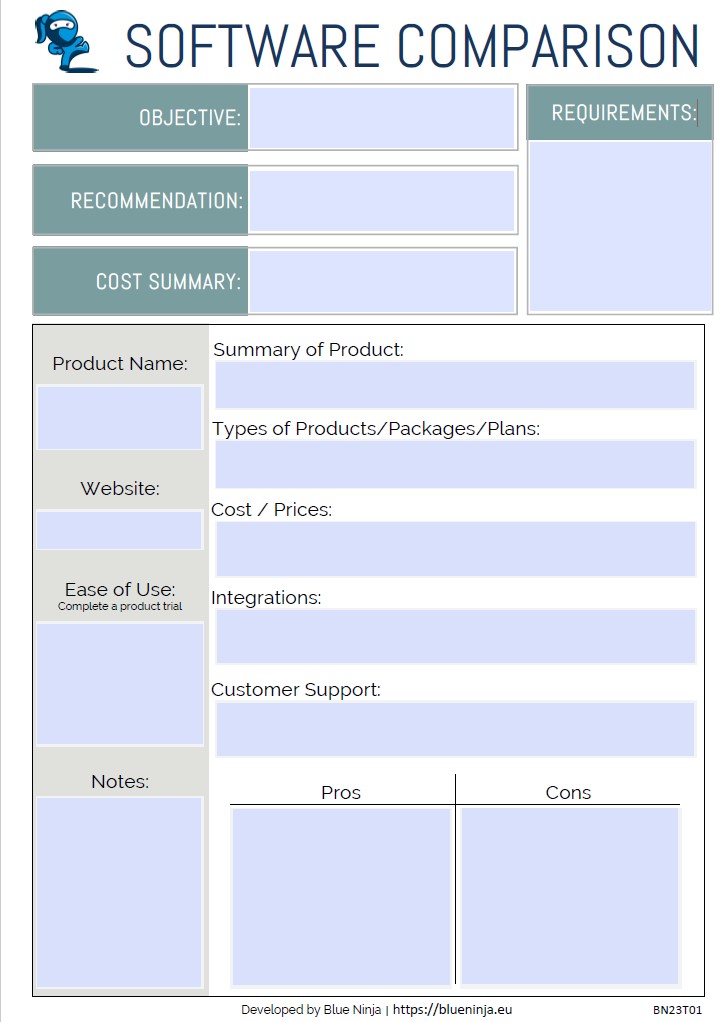Click the Website input field

pos(120,530)
